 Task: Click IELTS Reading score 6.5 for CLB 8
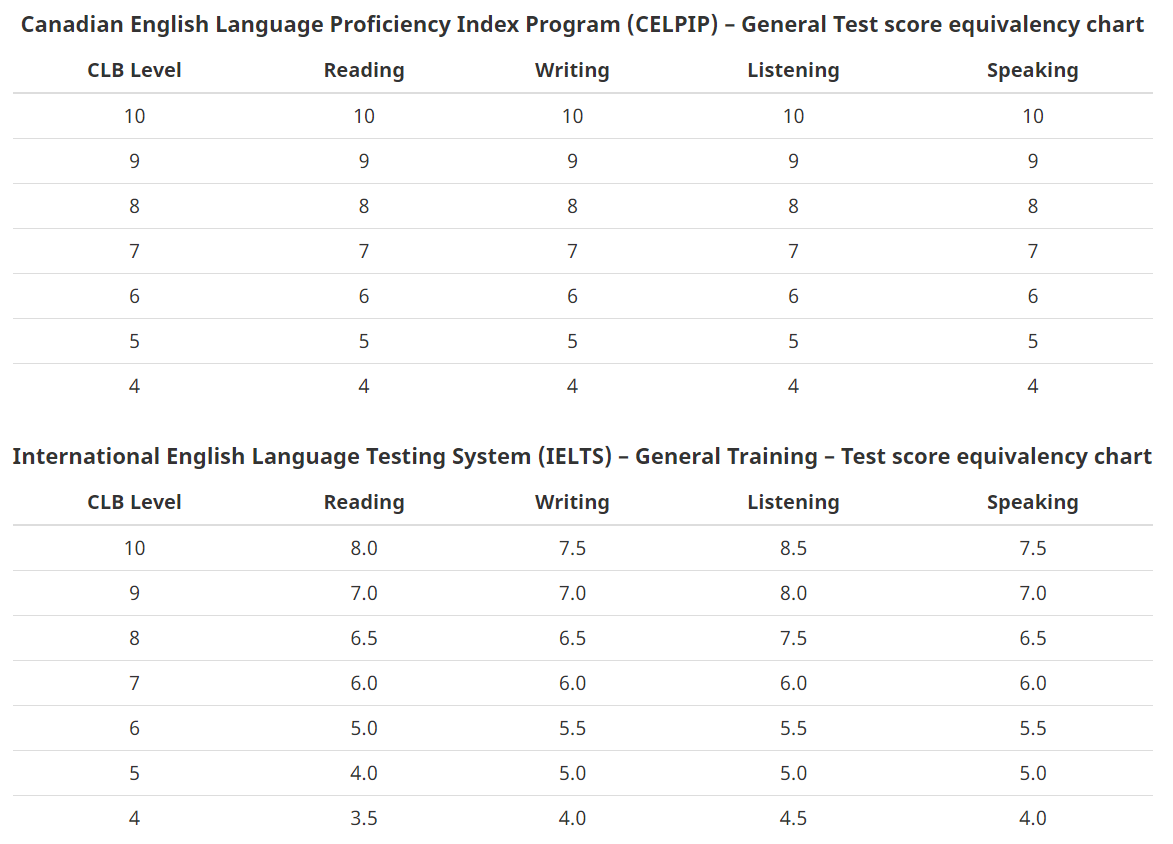pyautogui.click(x=364, y=638)
